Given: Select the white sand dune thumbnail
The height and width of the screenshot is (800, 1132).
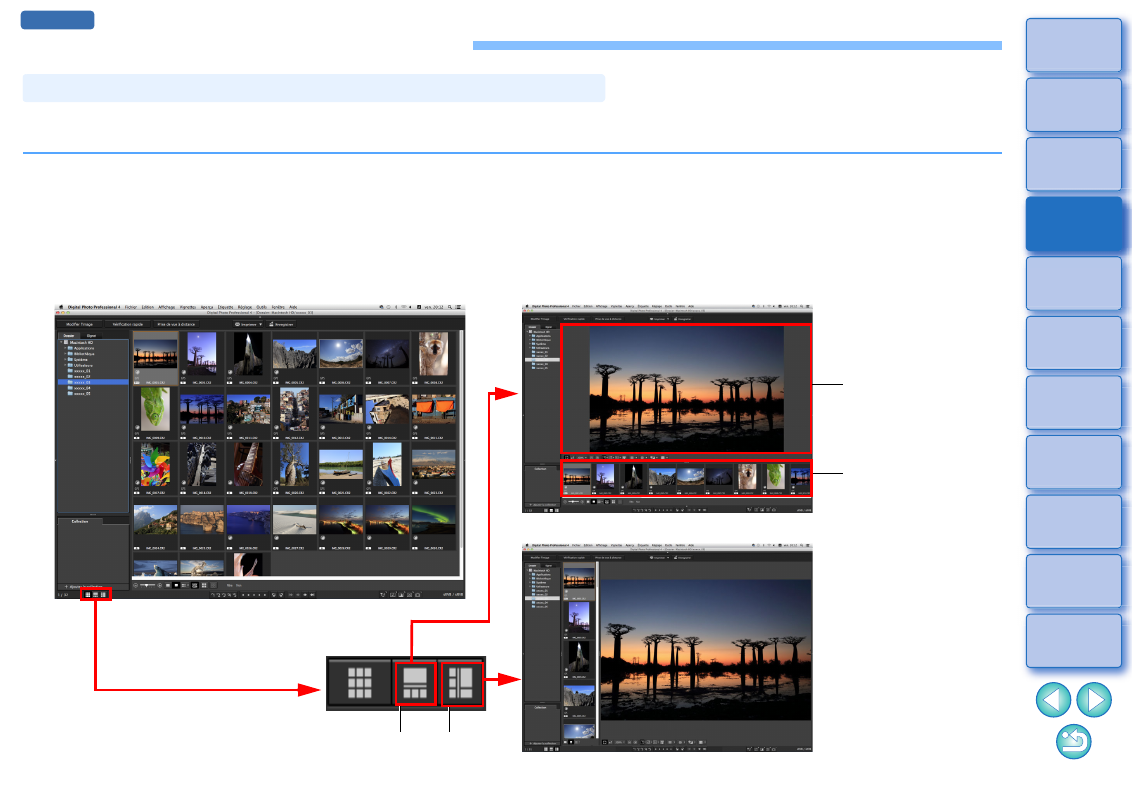Looking at the screenshot, I should pos(295,521).
